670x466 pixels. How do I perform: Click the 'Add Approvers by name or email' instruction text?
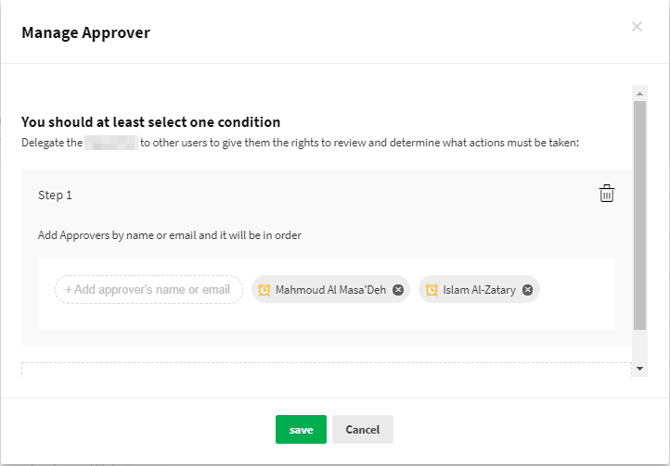(x=170, y=235)
